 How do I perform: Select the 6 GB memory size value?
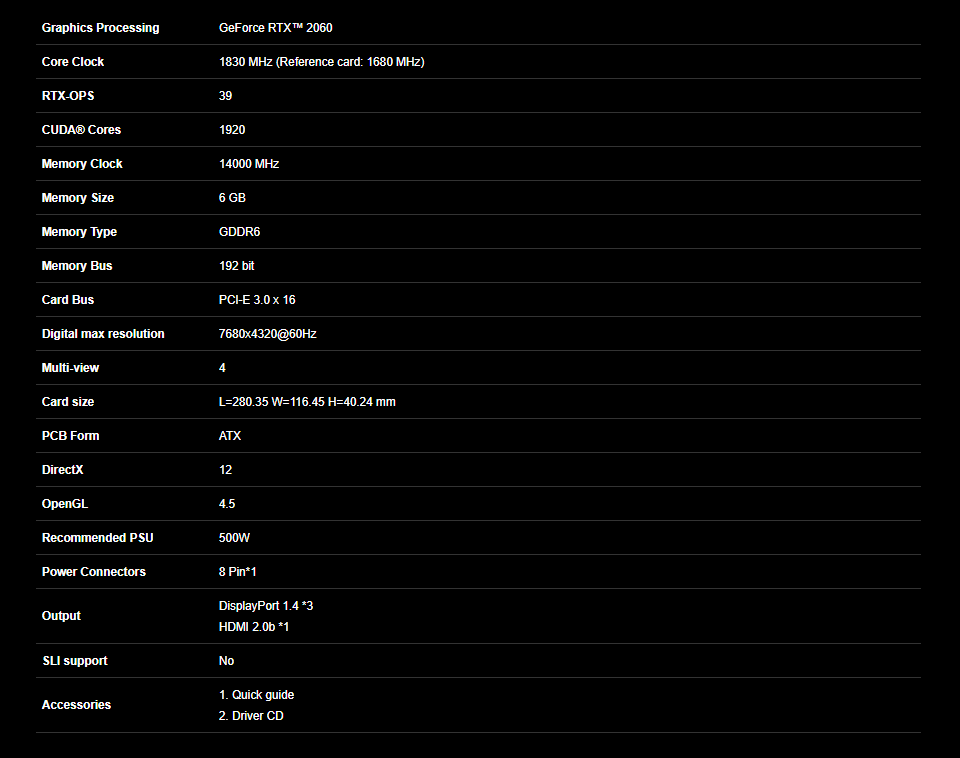click(x=232, y=198)
